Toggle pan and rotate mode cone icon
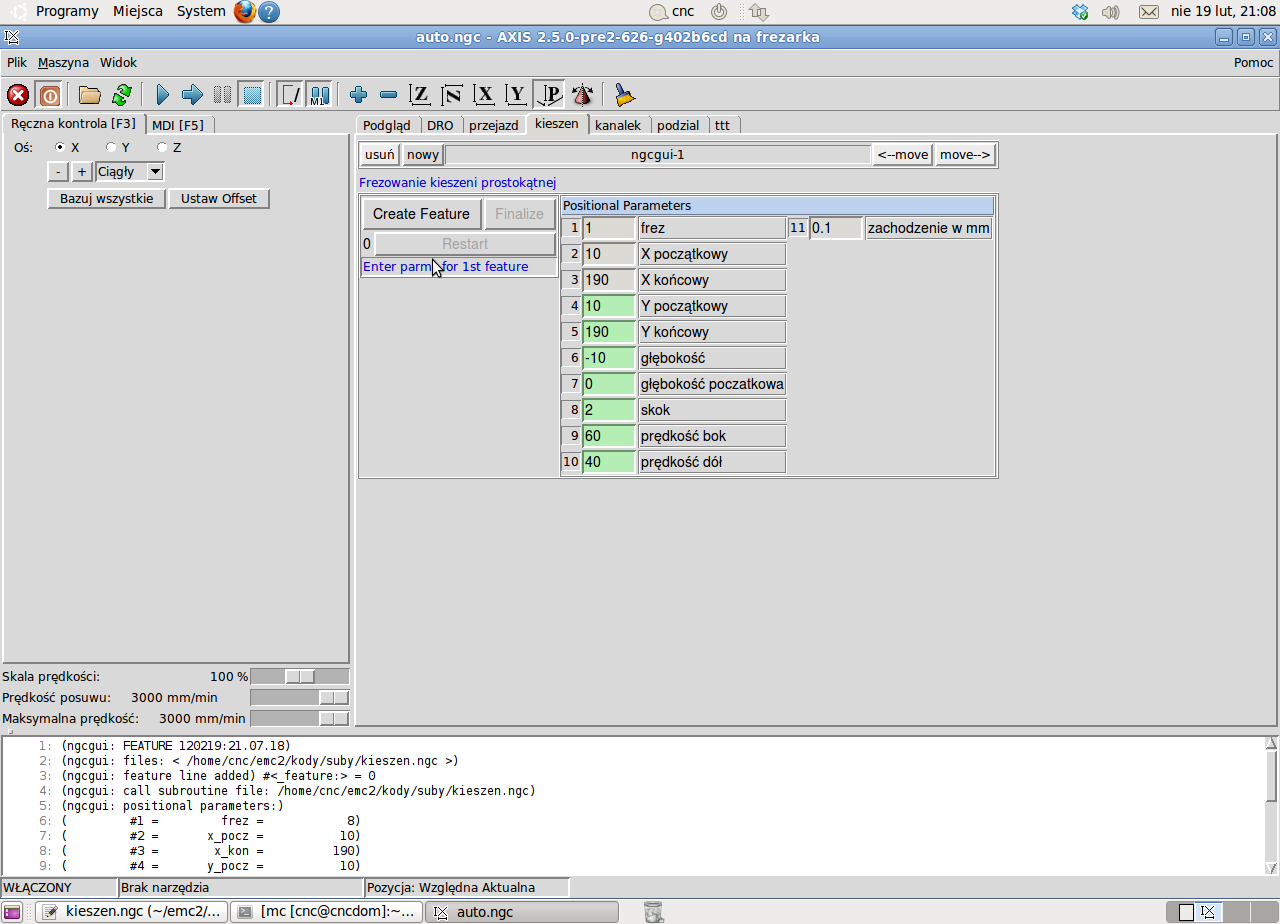 click(x=582, y=95)
